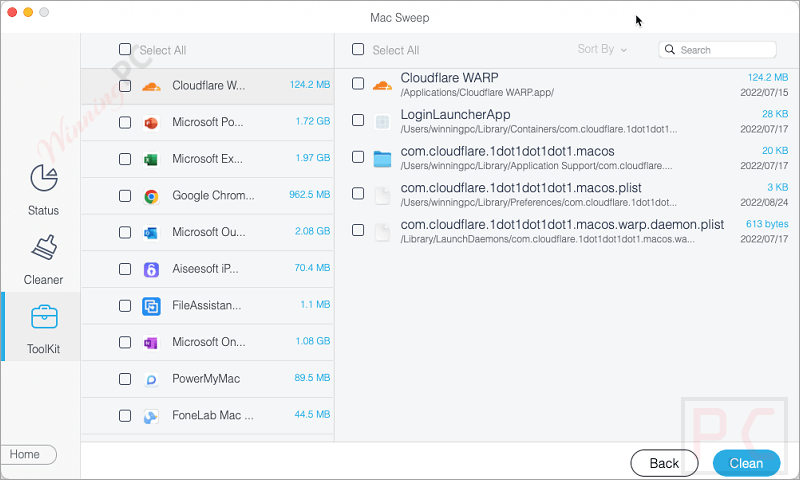Viewport: 800px width, 480px height.
Task: Tick the FoneLab Mac checkbox
Action: point(125,416)
